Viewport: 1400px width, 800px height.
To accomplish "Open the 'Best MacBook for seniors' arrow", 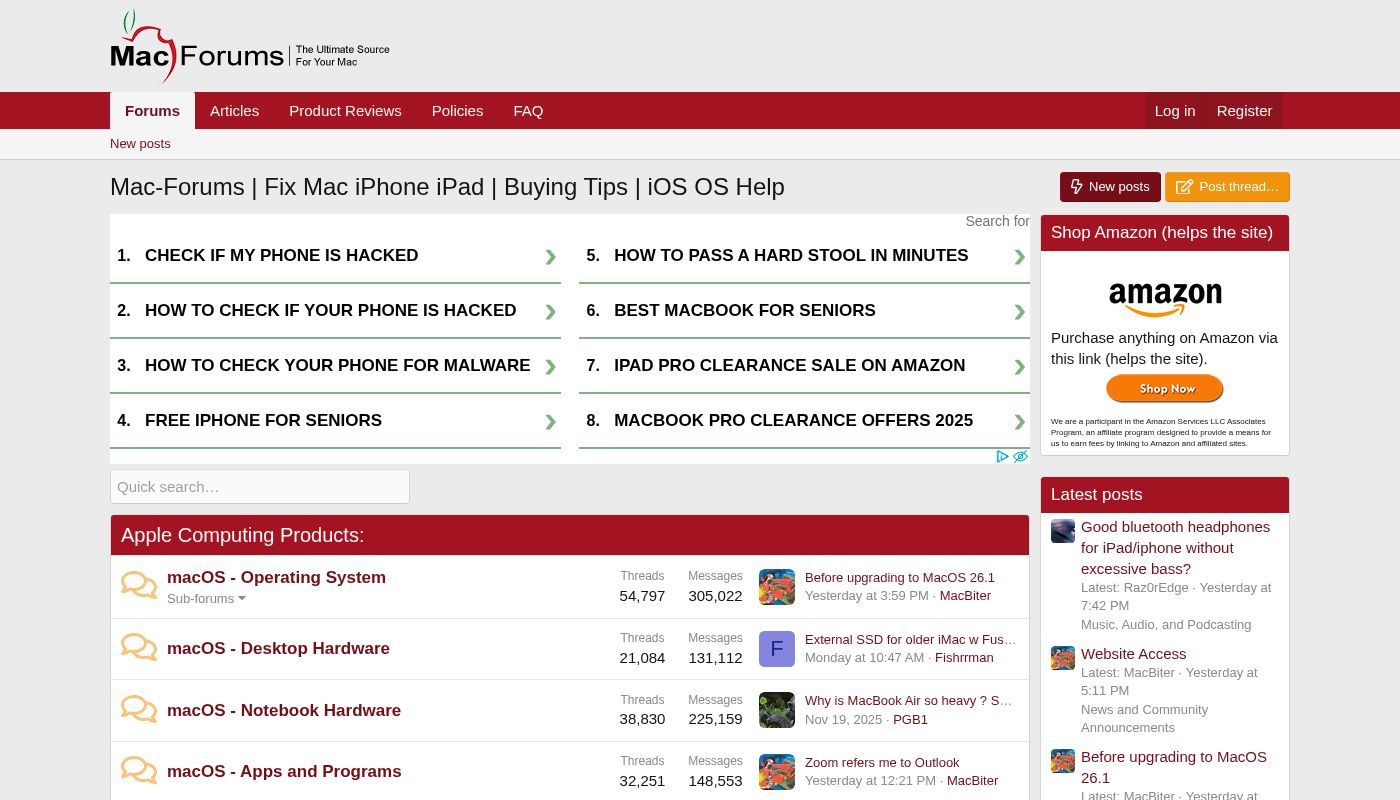I will (1019, 312).
